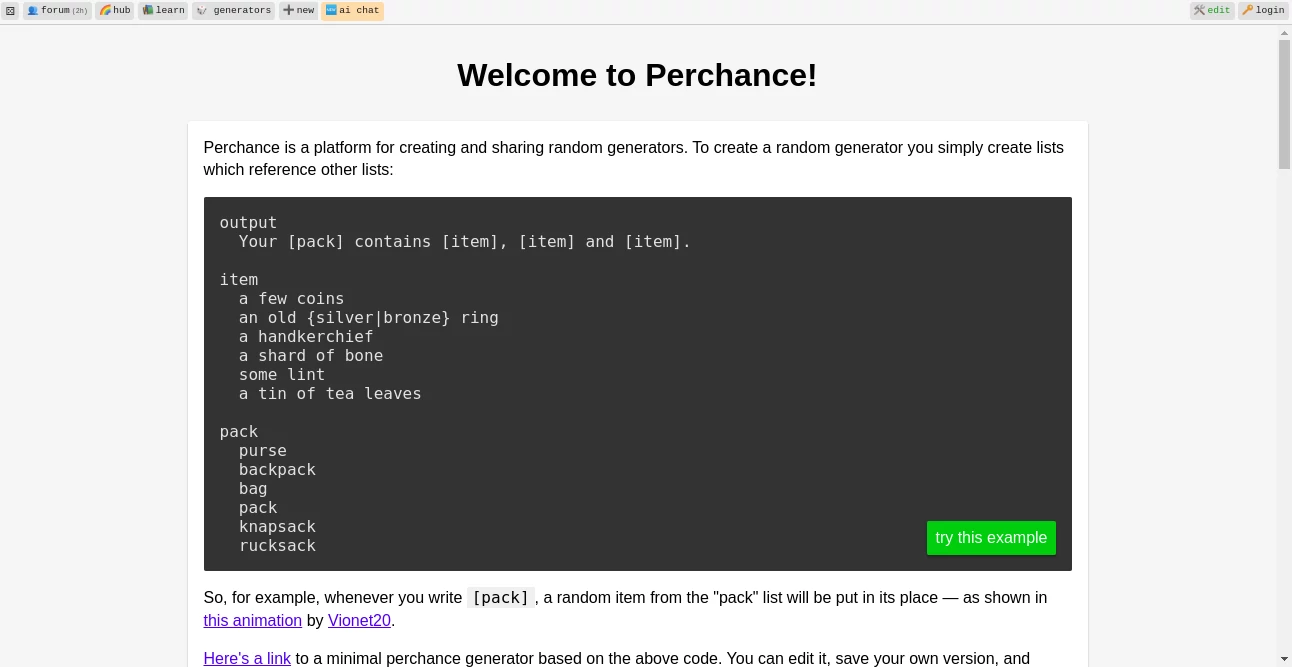The height and width of the screenshot is (667, 1292).
Task: Click the 'knapsack' list entry
Action: point(277,526)
